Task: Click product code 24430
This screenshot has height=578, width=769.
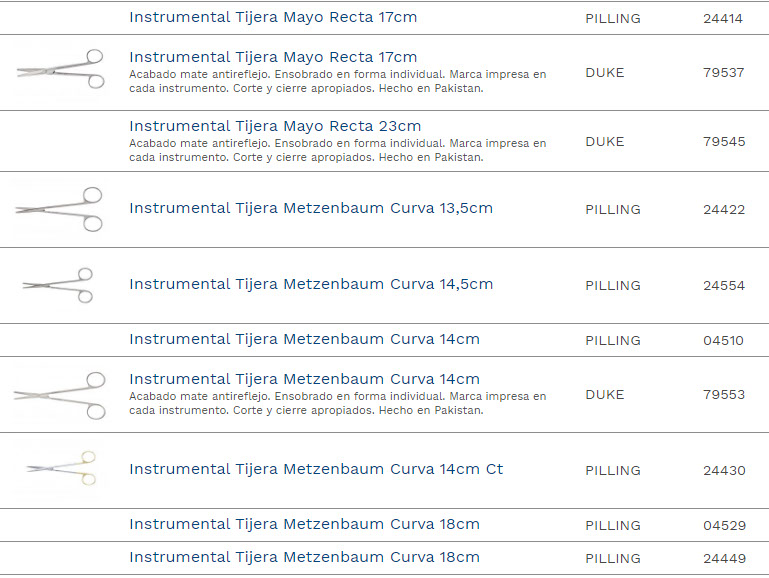Action: (724, 471)
